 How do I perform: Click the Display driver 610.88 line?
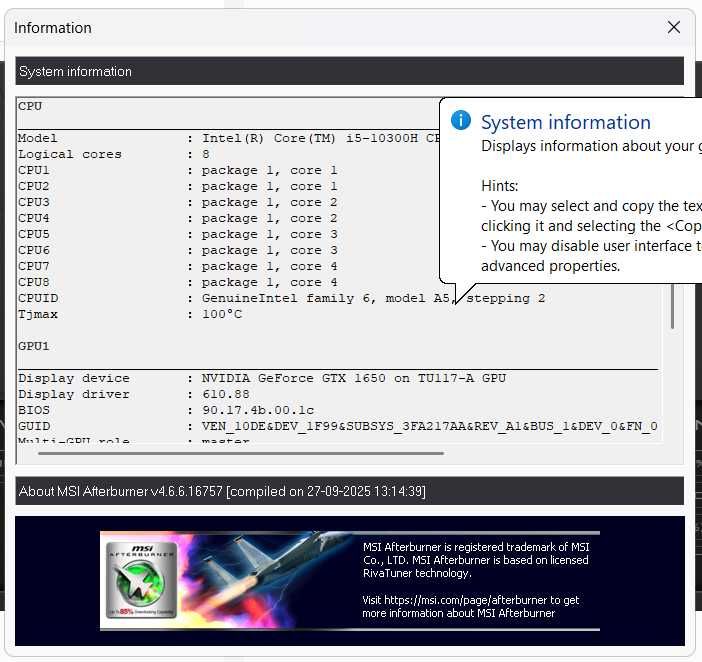click(x=134, y=394)
